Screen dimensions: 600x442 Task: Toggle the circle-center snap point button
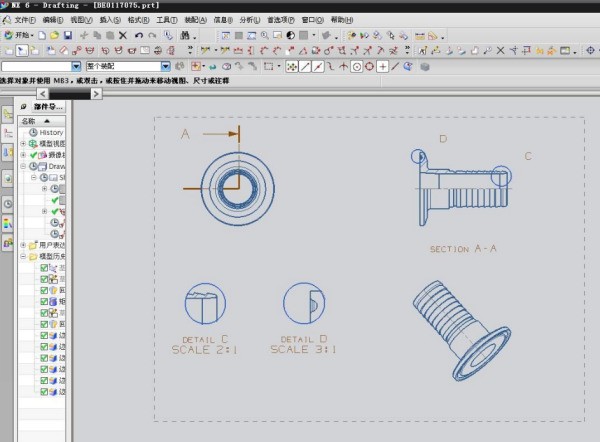point(356,66)
